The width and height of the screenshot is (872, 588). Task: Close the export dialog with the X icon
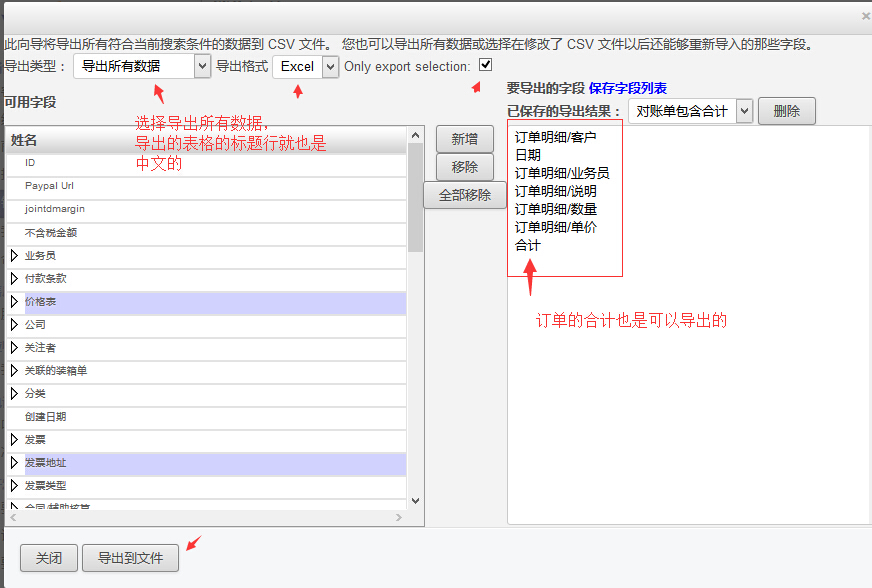pos(865,16)
